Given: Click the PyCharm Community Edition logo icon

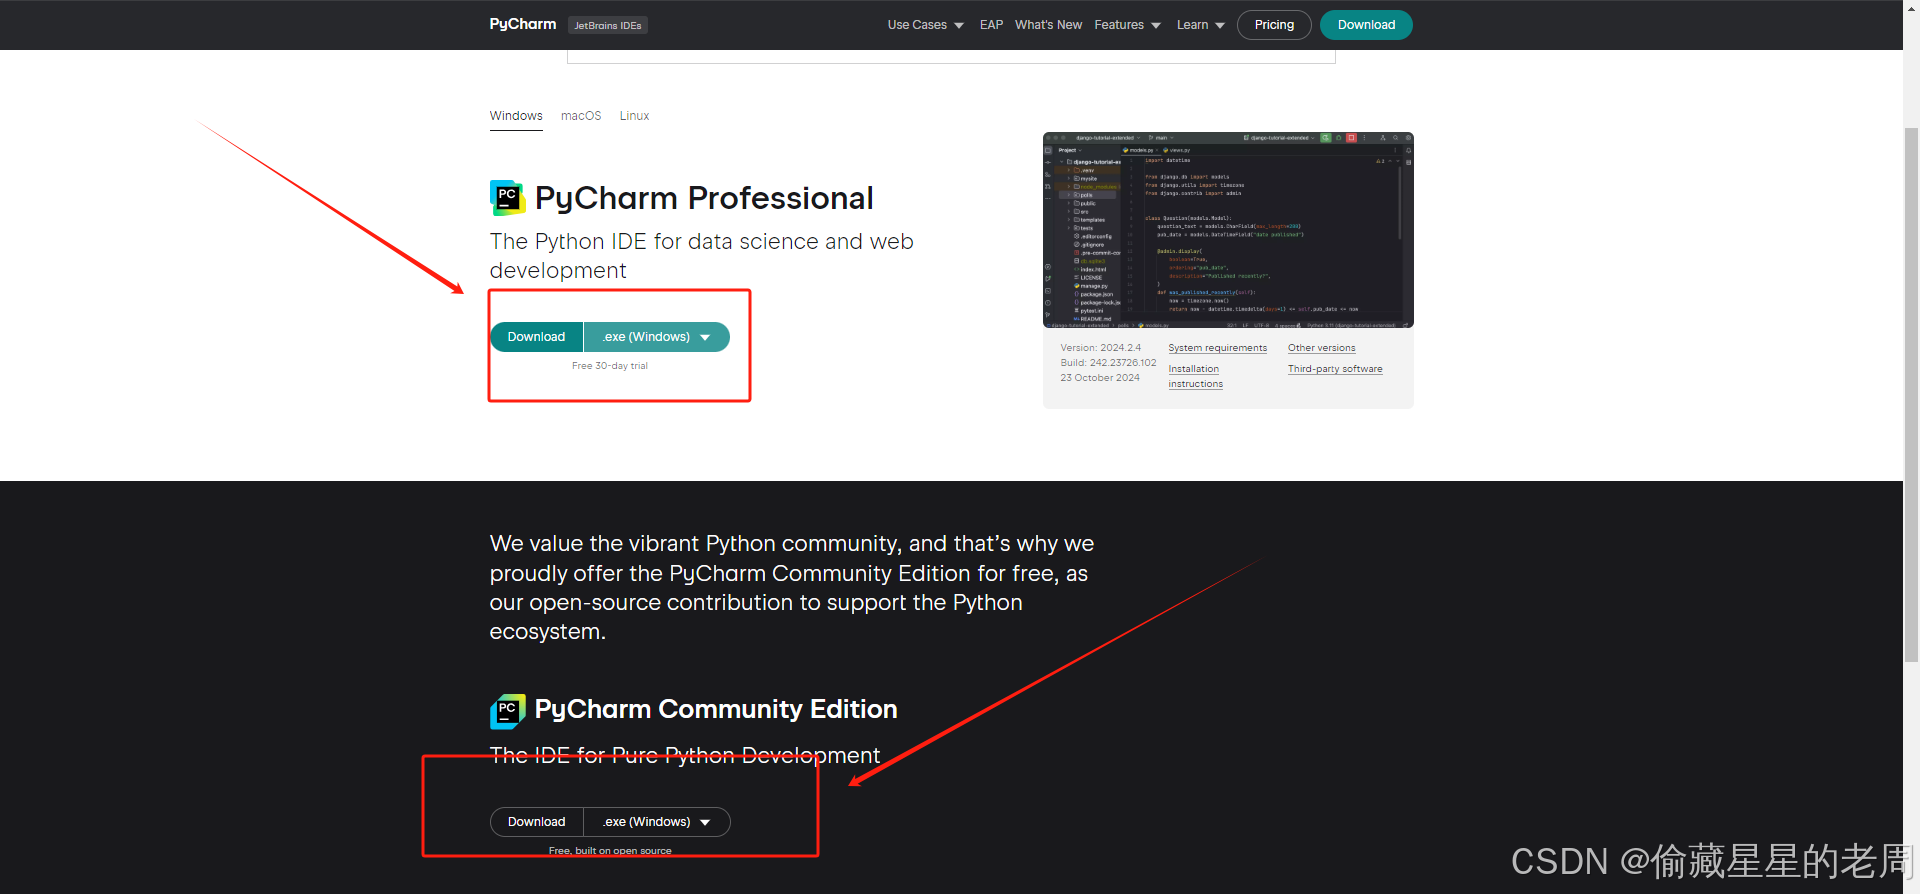Looking at the screenshot, I should tap(508, 711).
